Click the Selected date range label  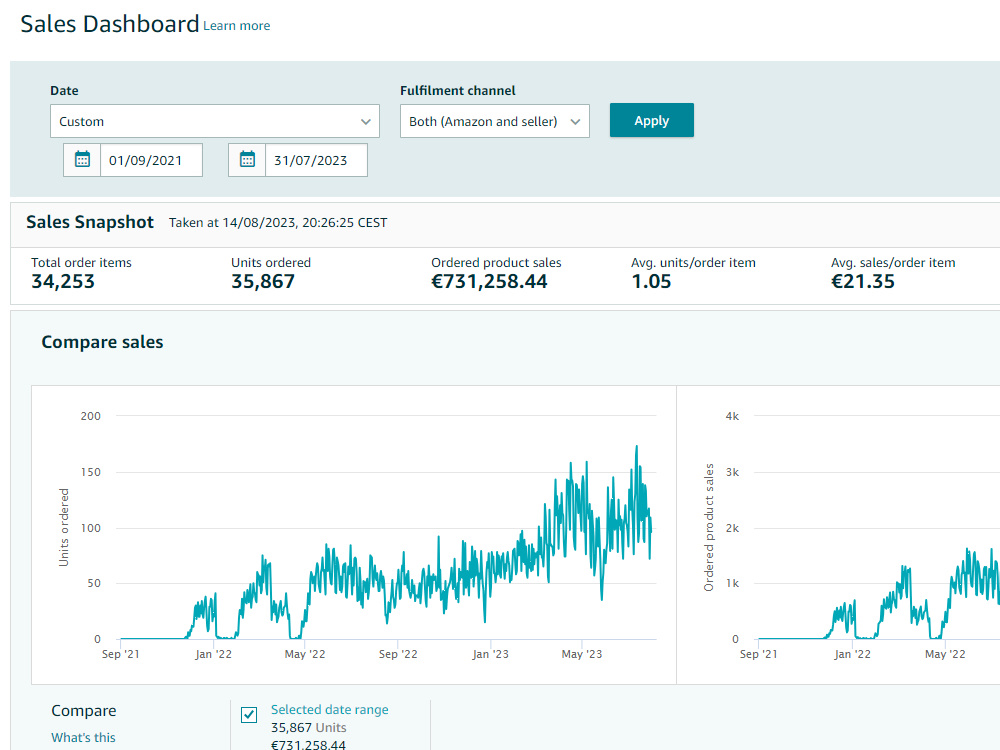point(330,709)
